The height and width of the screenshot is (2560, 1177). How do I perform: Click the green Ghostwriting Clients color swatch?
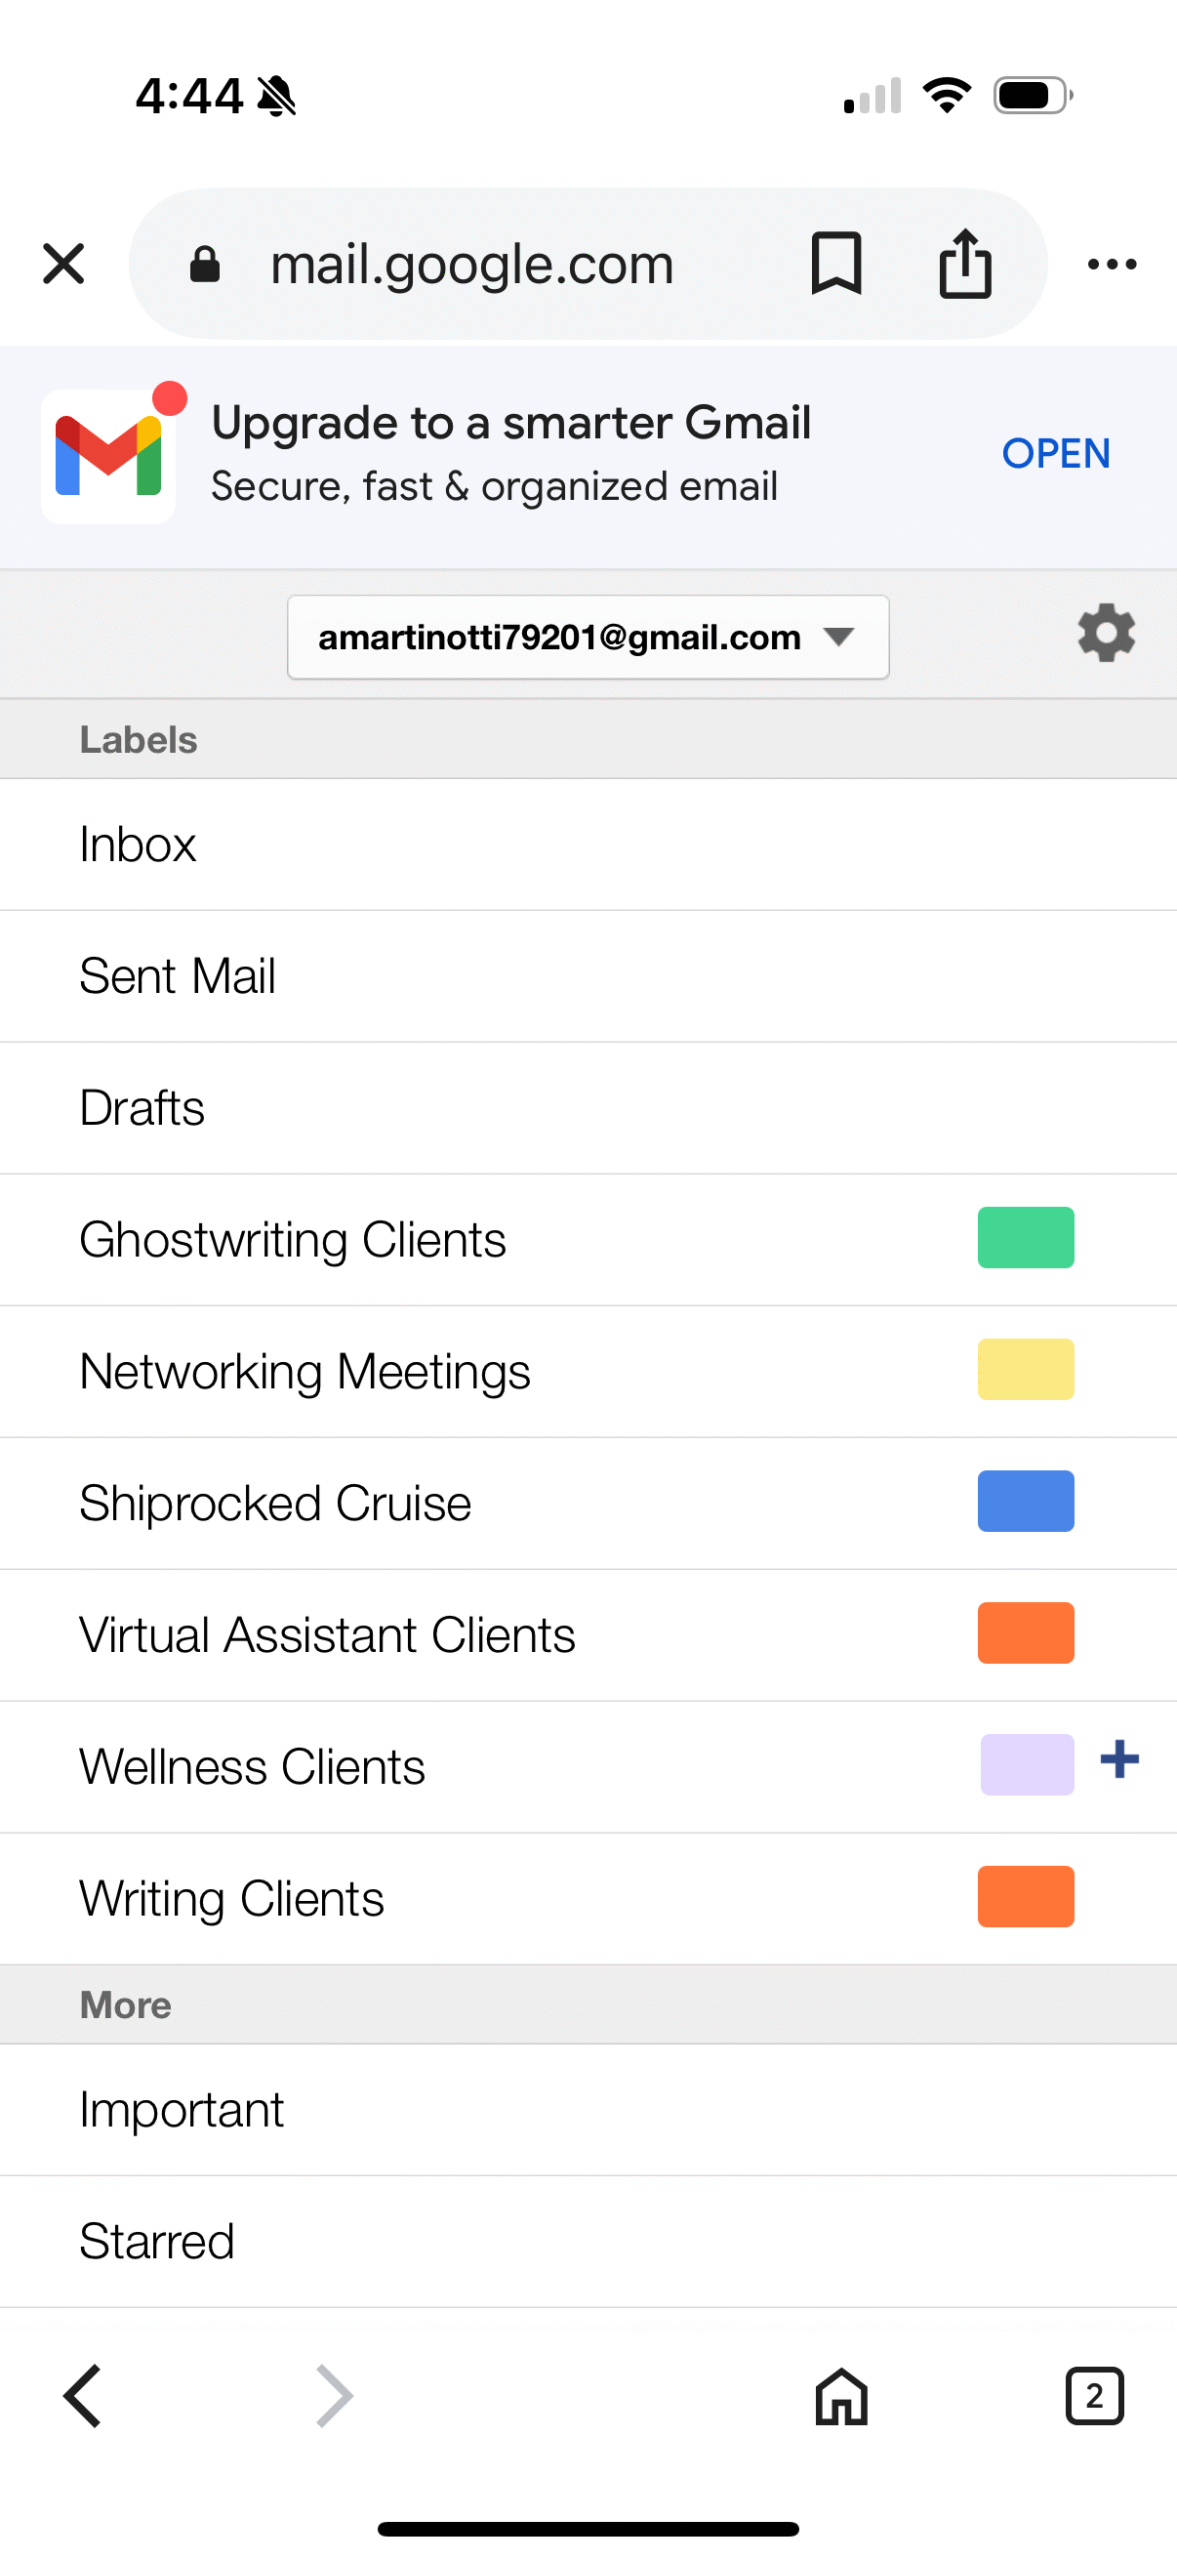tap(1025, 1238)
